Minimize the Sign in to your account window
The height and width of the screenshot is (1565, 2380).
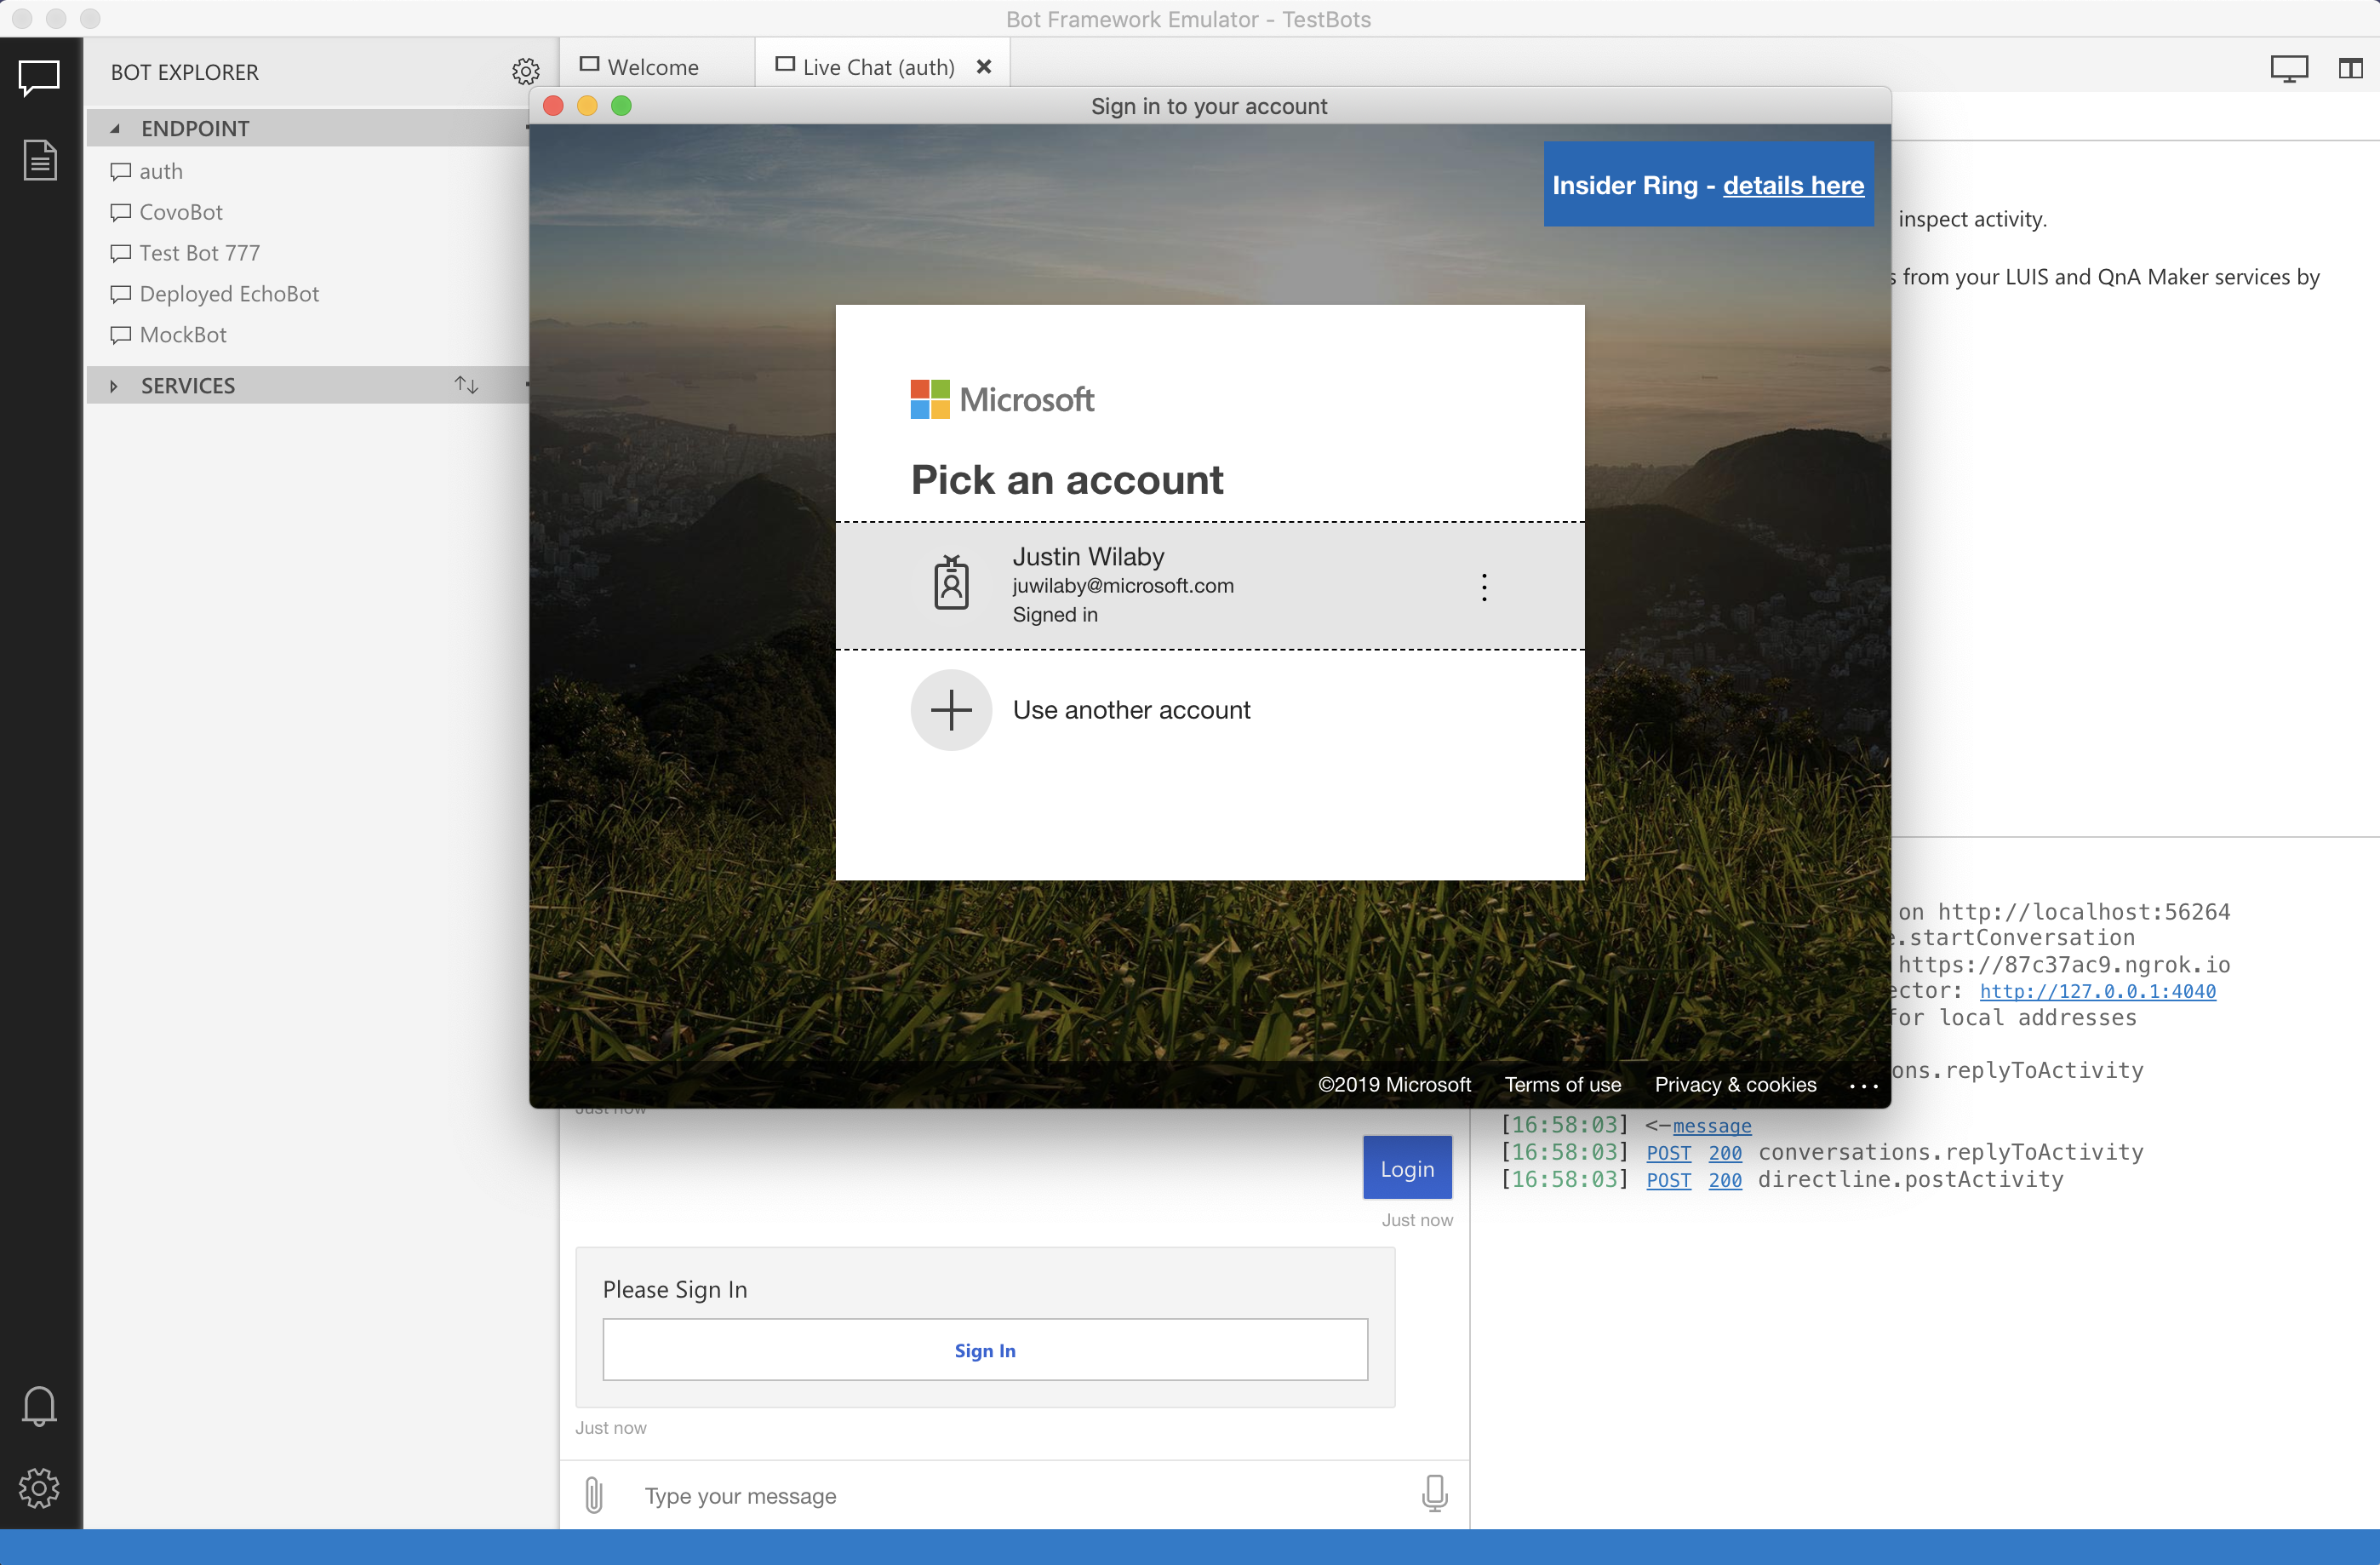click(588, 106)
